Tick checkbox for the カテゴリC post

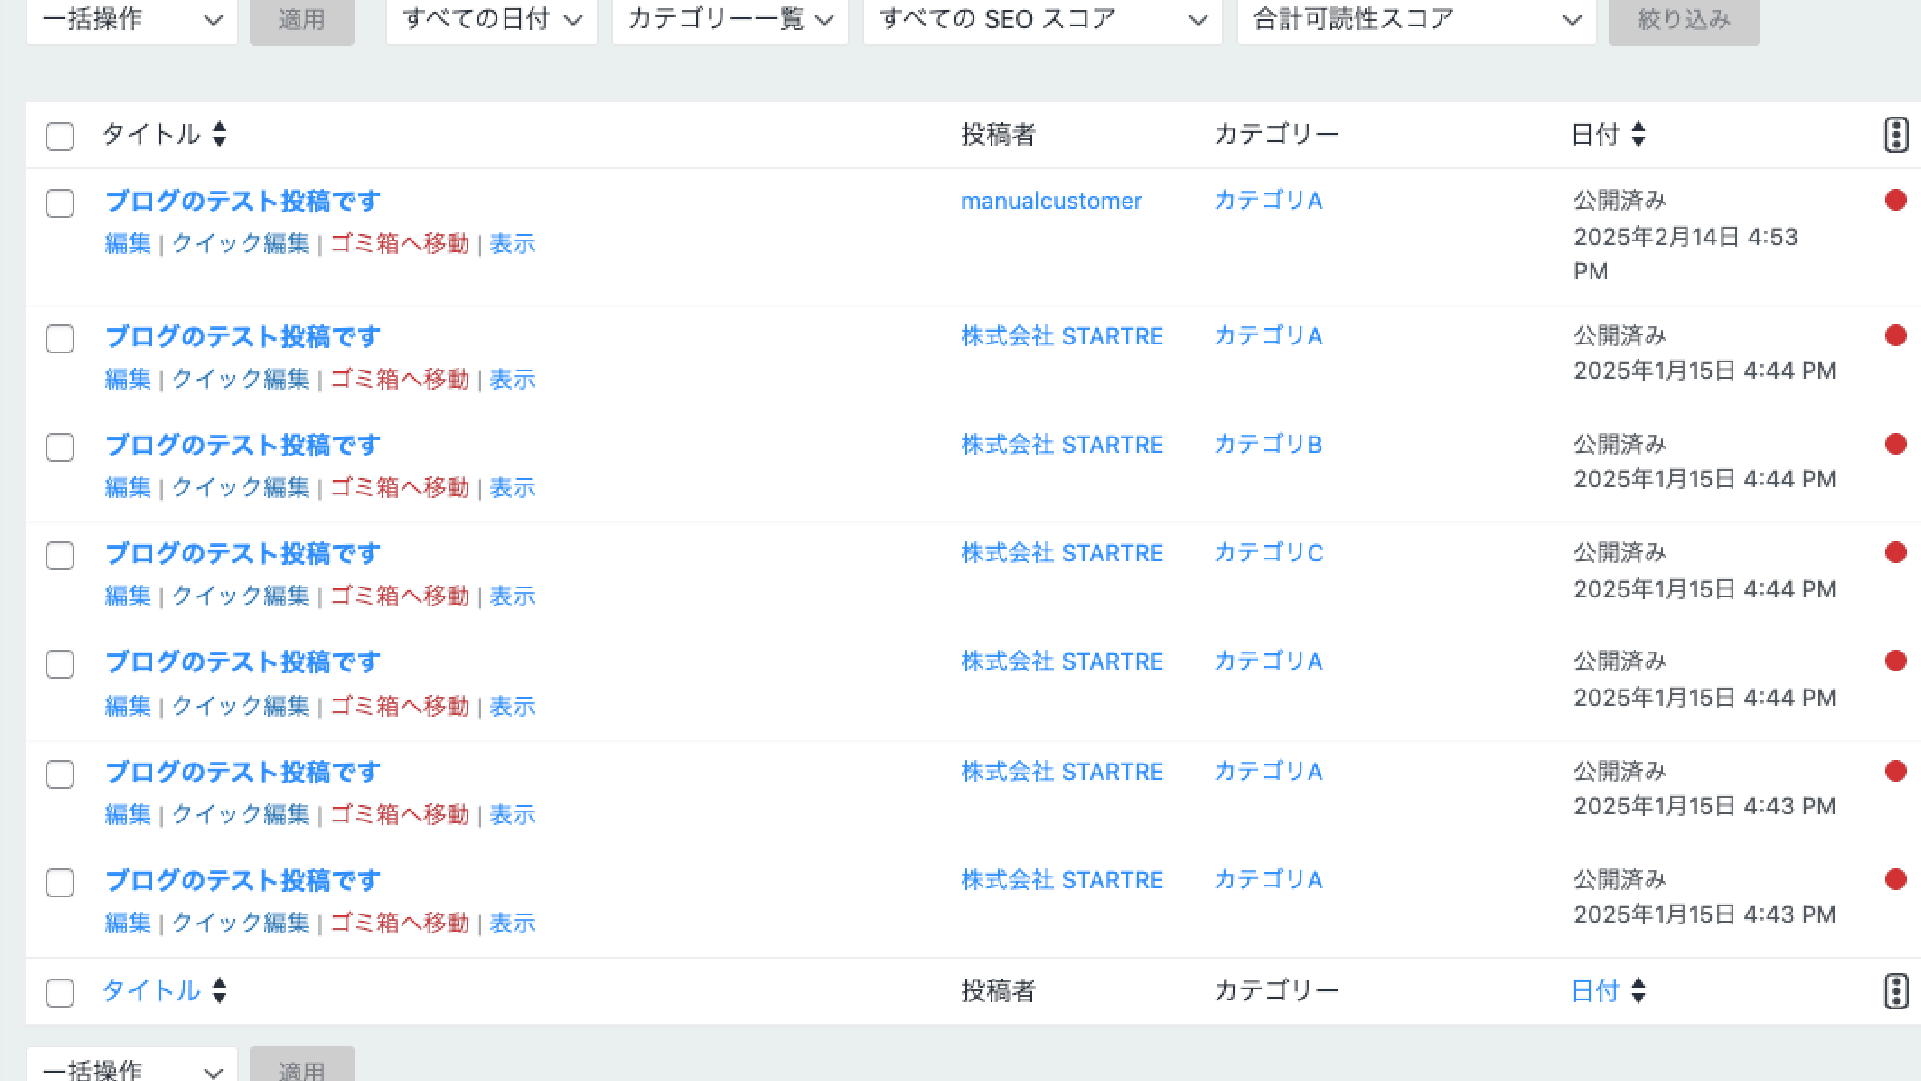pyautogui.click(x=60, y=555)
